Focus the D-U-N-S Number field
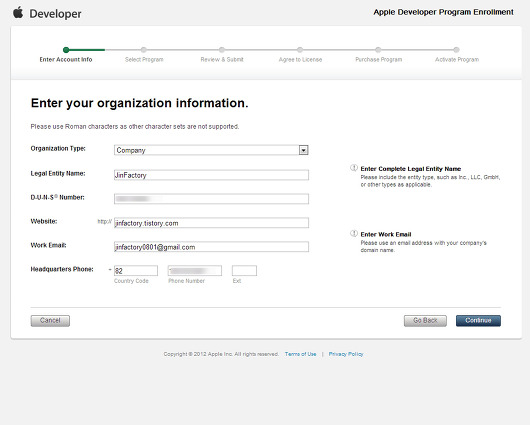This screenshot has width=530, height=425. tap(211, 199)
